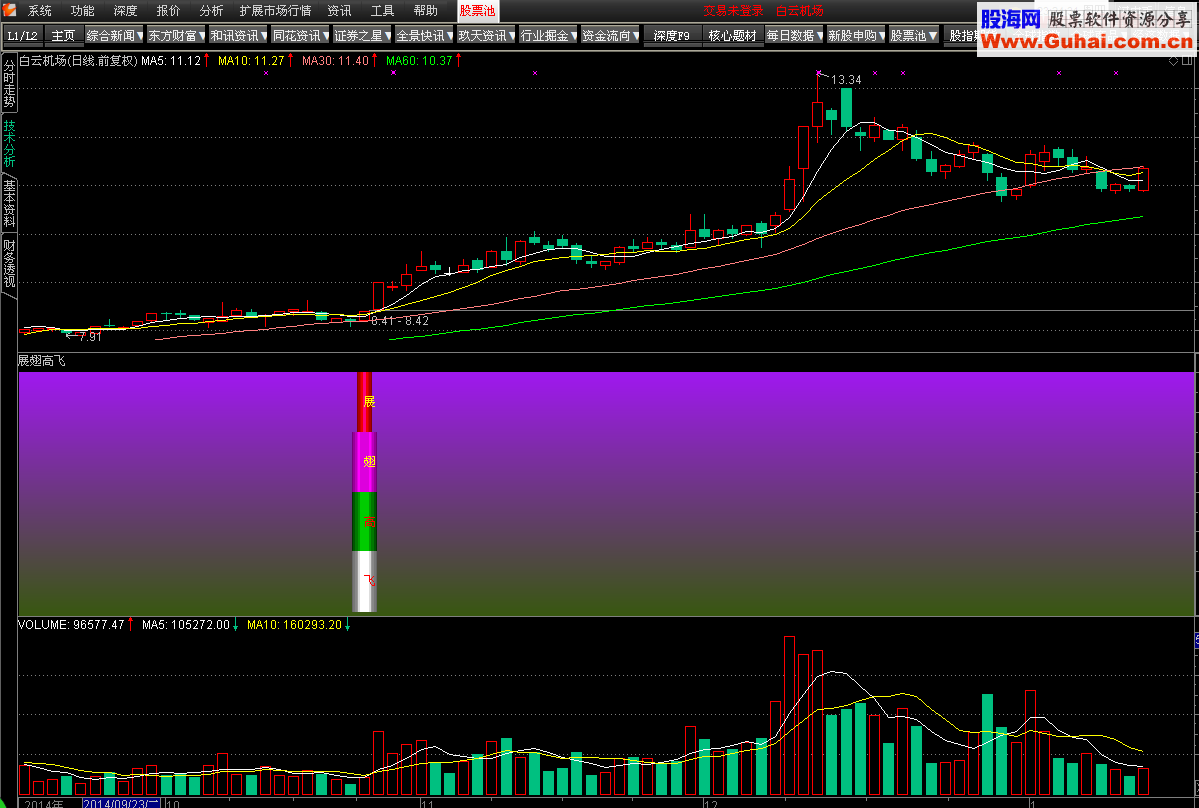Select the highlighted 股票池 menu tab

click(477, 11)
